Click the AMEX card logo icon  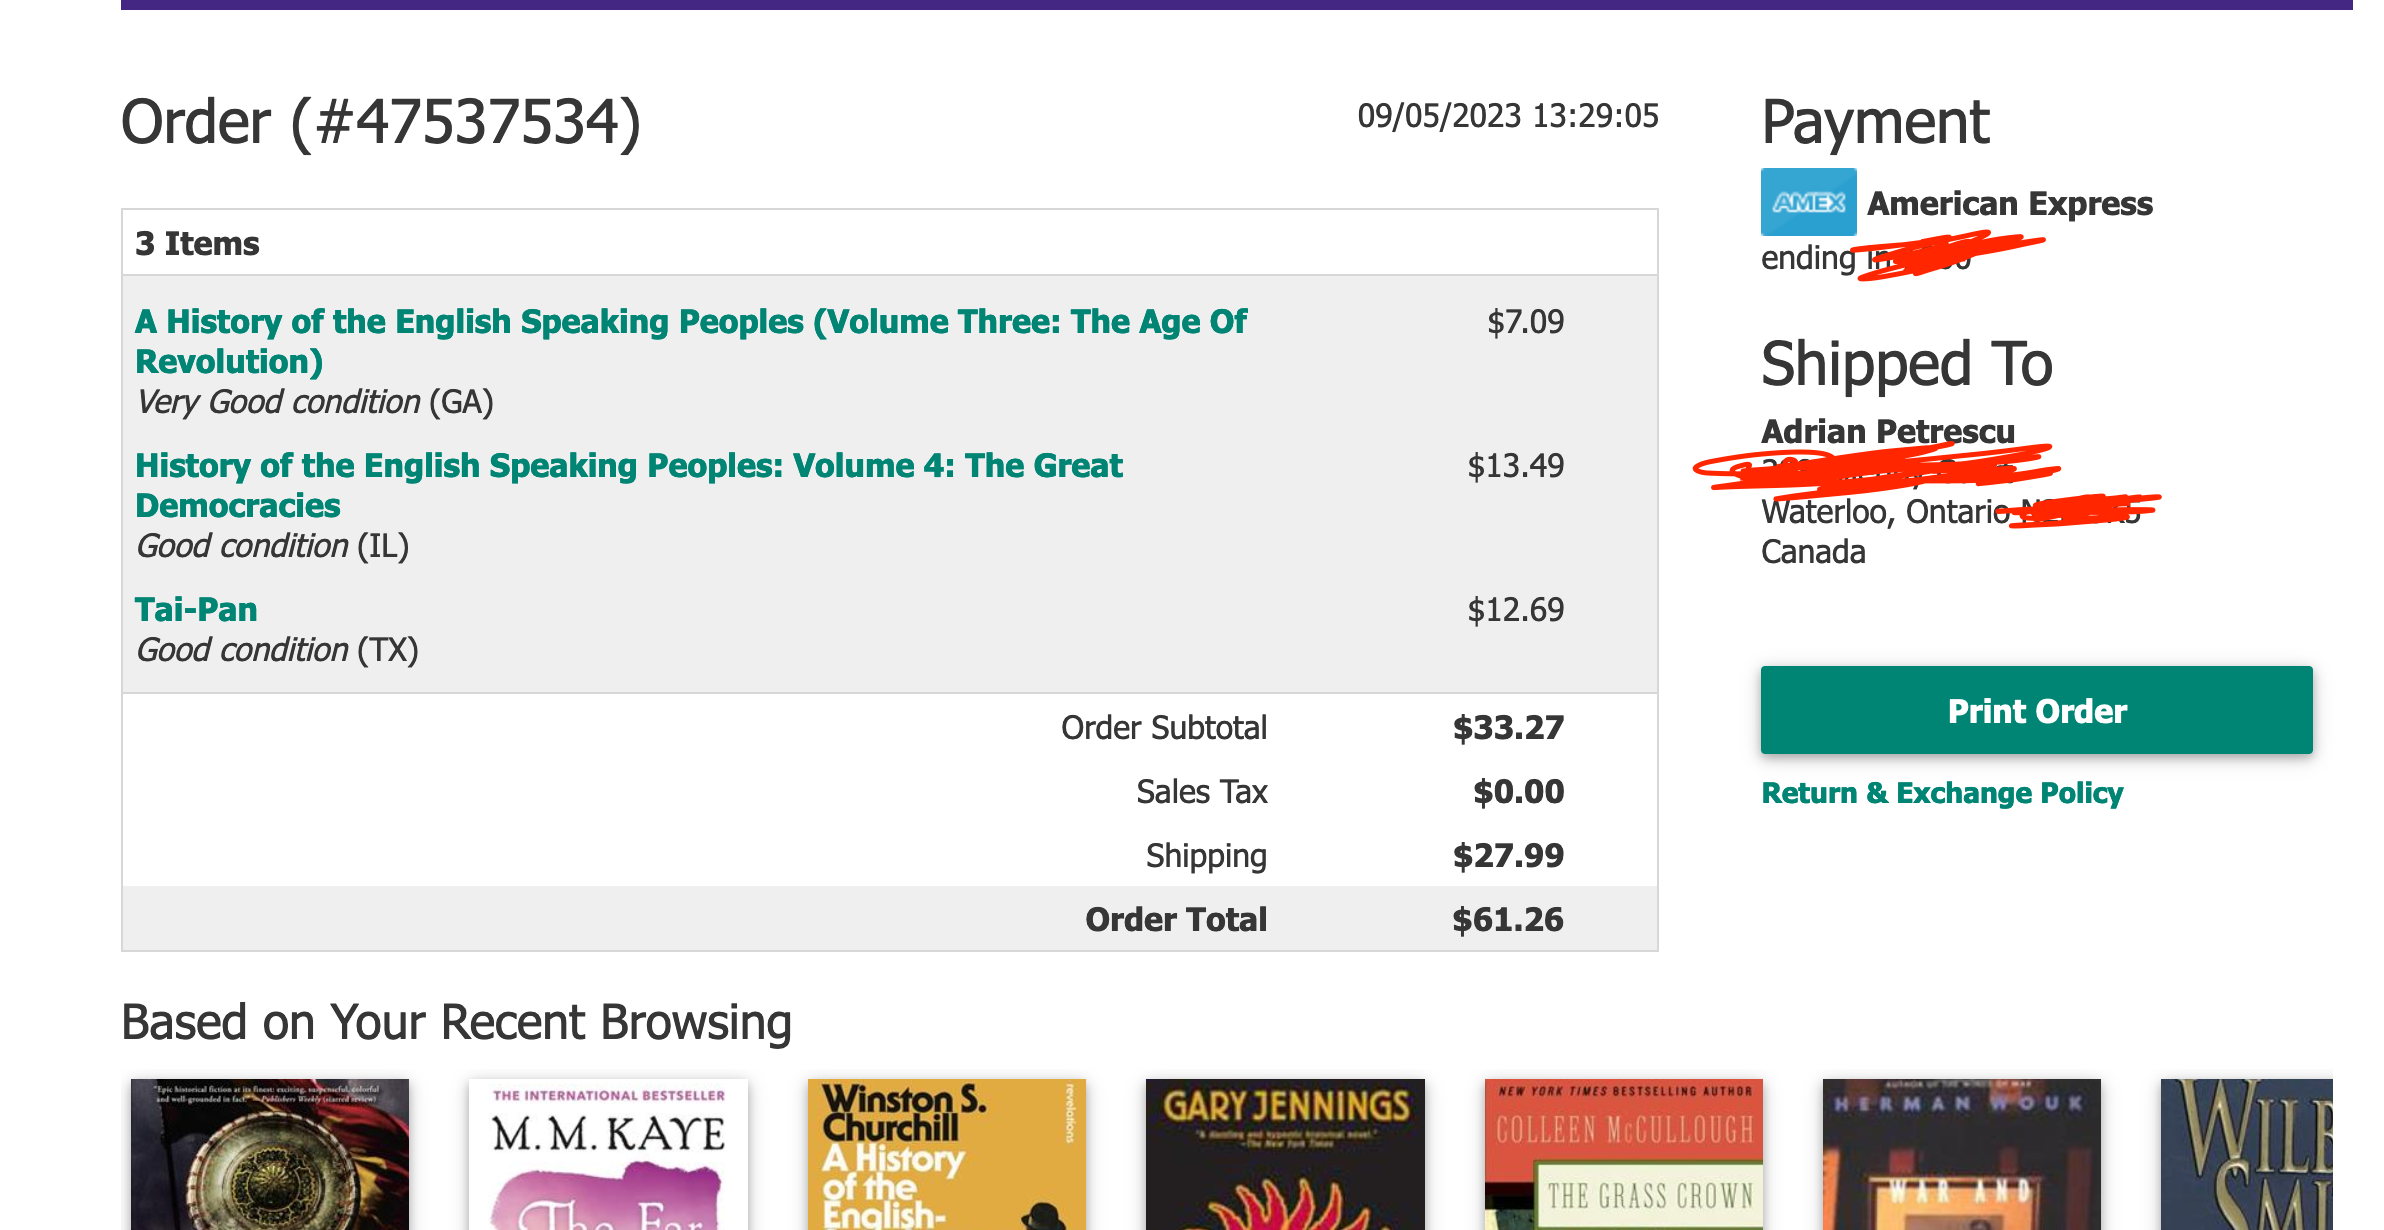tap(1808, 202)
